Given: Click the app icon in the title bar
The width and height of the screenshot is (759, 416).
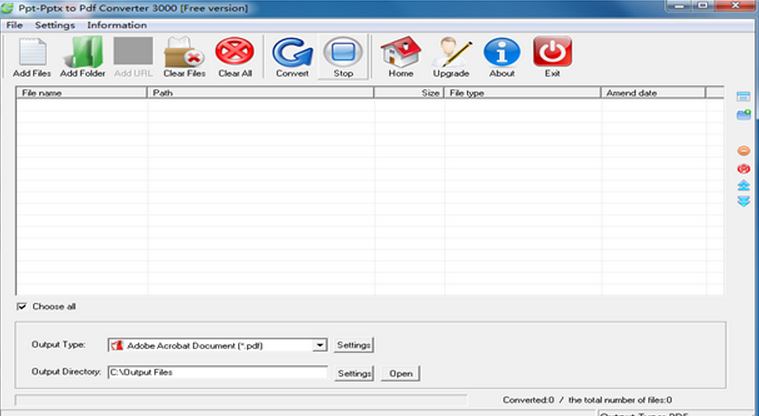Looking at the screenshot, I should tap(7, 8).
